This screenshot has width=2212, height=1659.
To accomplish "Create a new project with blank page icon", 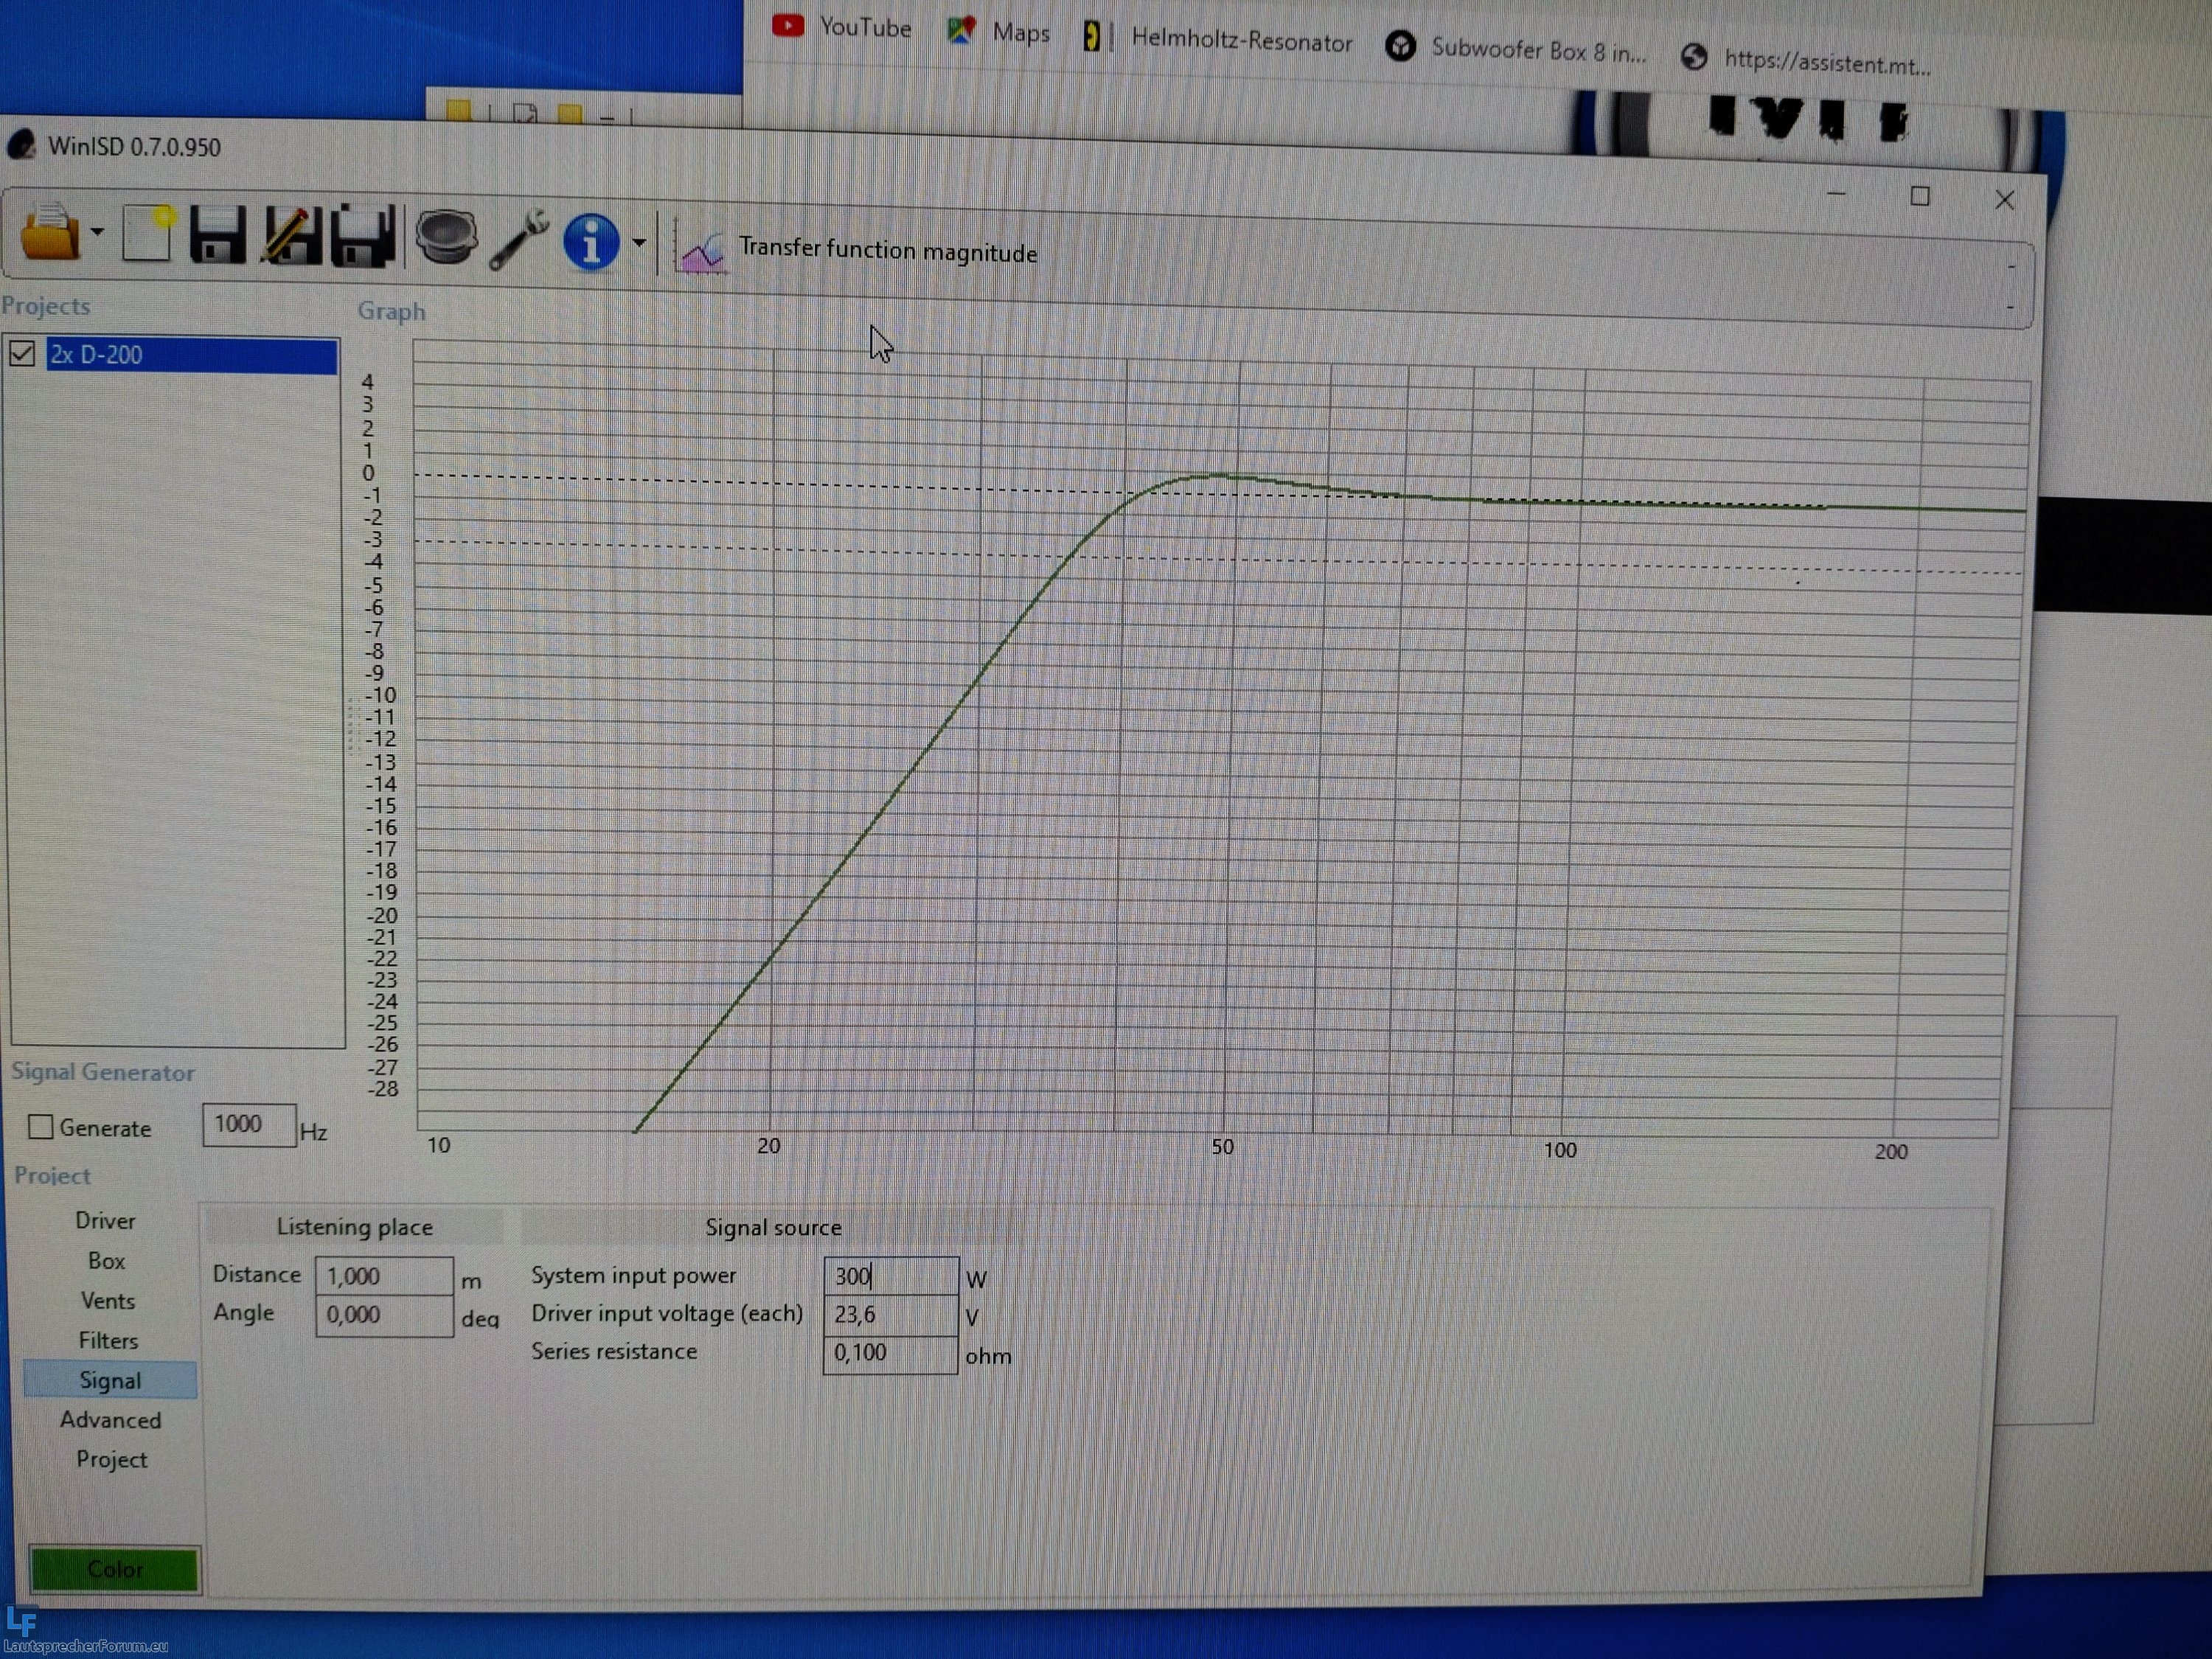I will (x=147, y=234).
